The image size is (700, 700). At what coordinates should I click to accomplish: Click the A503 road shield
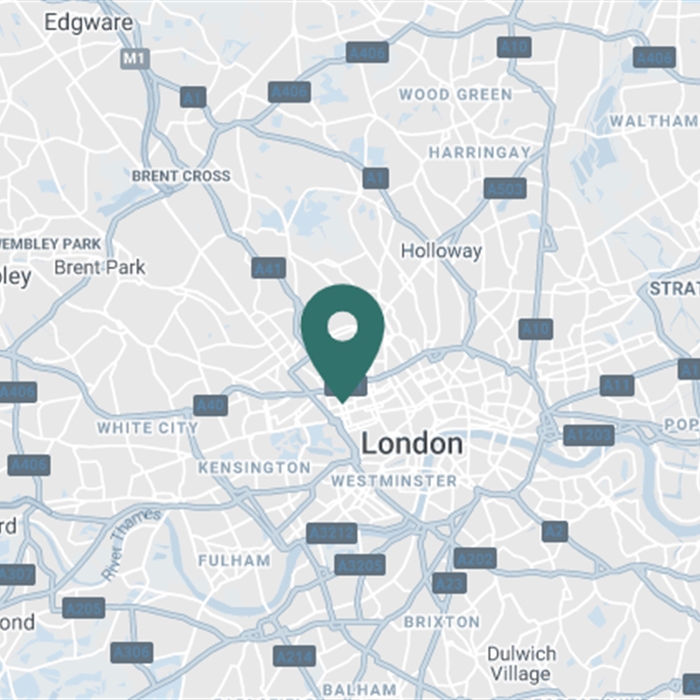[x=505, y=188]
